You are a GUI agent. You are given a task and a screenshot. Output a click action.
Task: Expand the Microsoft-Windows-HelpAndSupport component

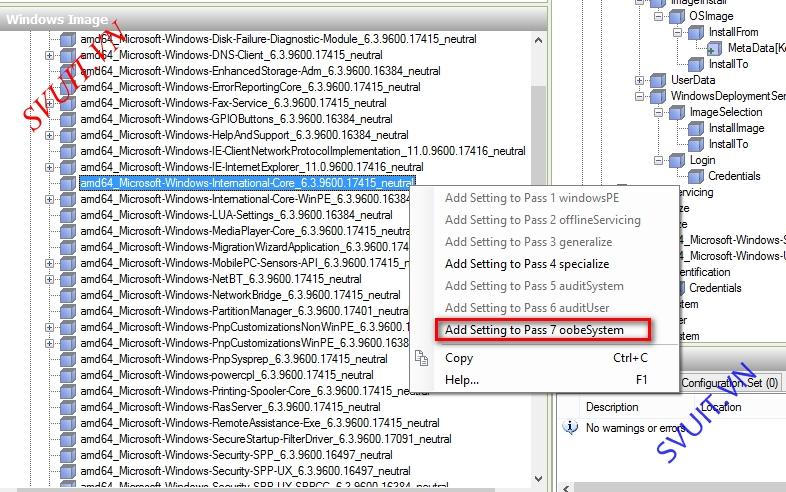pos(49,135)
